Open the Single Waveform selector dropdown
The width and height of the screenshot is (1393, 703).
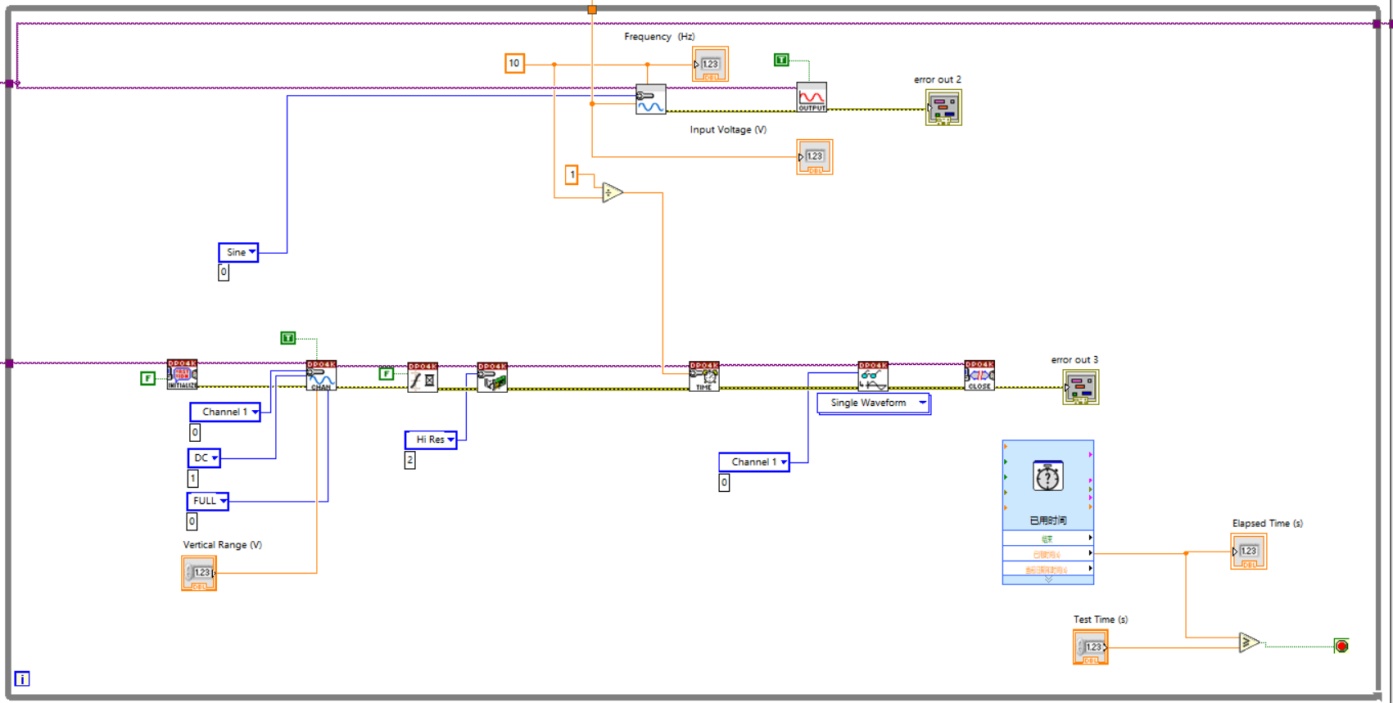tap(873, 403)
